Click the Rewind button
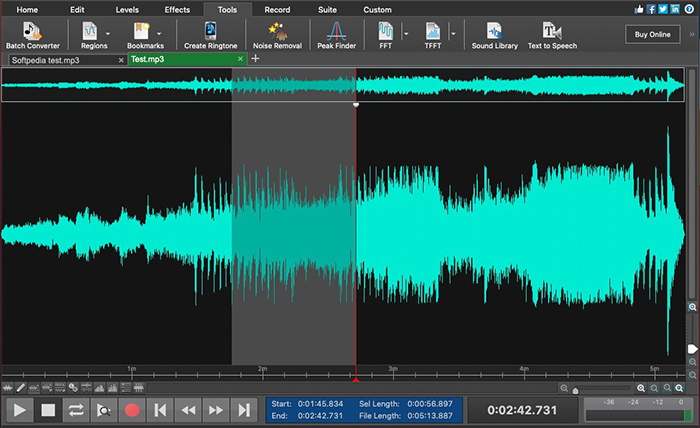The width and height of the screenshot is (700, 428). (188, 410)
